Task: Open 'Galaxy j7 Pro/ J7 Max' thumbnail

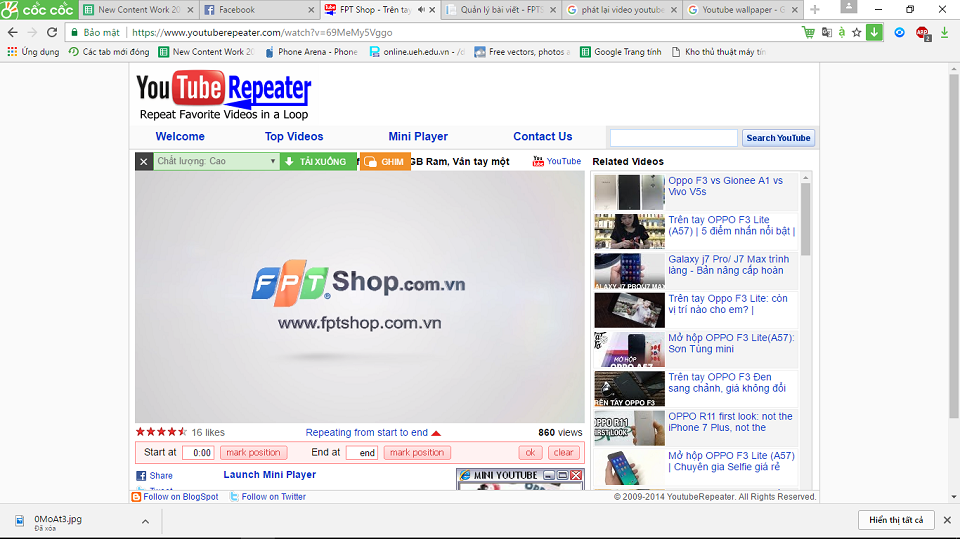Action: [629, 271]
